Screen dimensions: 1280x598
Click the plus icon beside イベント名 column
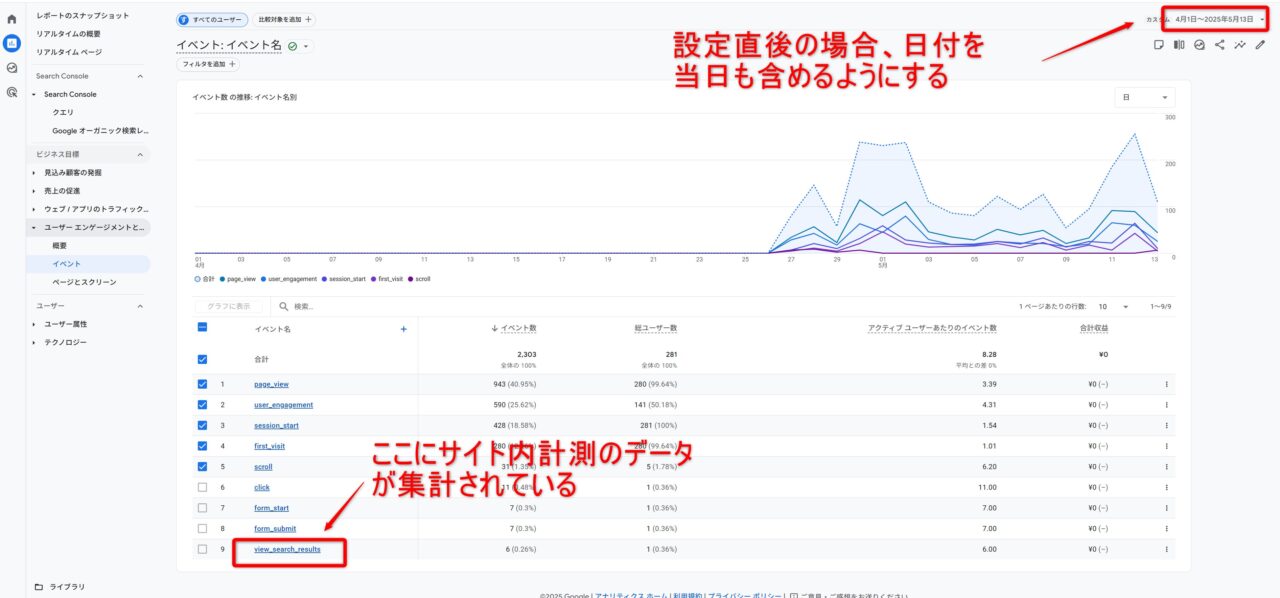coord(404,329)
